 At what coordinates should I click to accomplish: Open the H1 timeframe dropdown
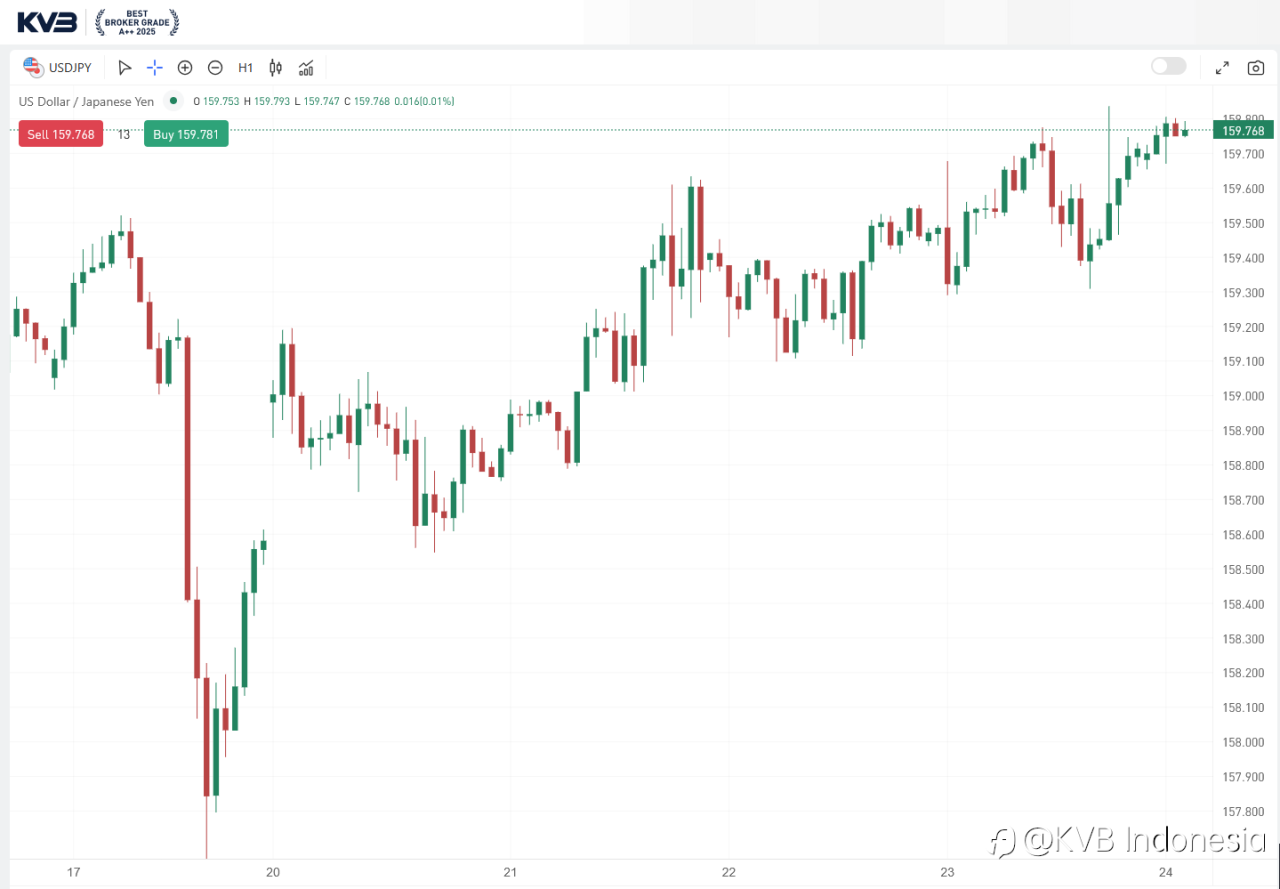pyautogui.click(x=245, y=68)
